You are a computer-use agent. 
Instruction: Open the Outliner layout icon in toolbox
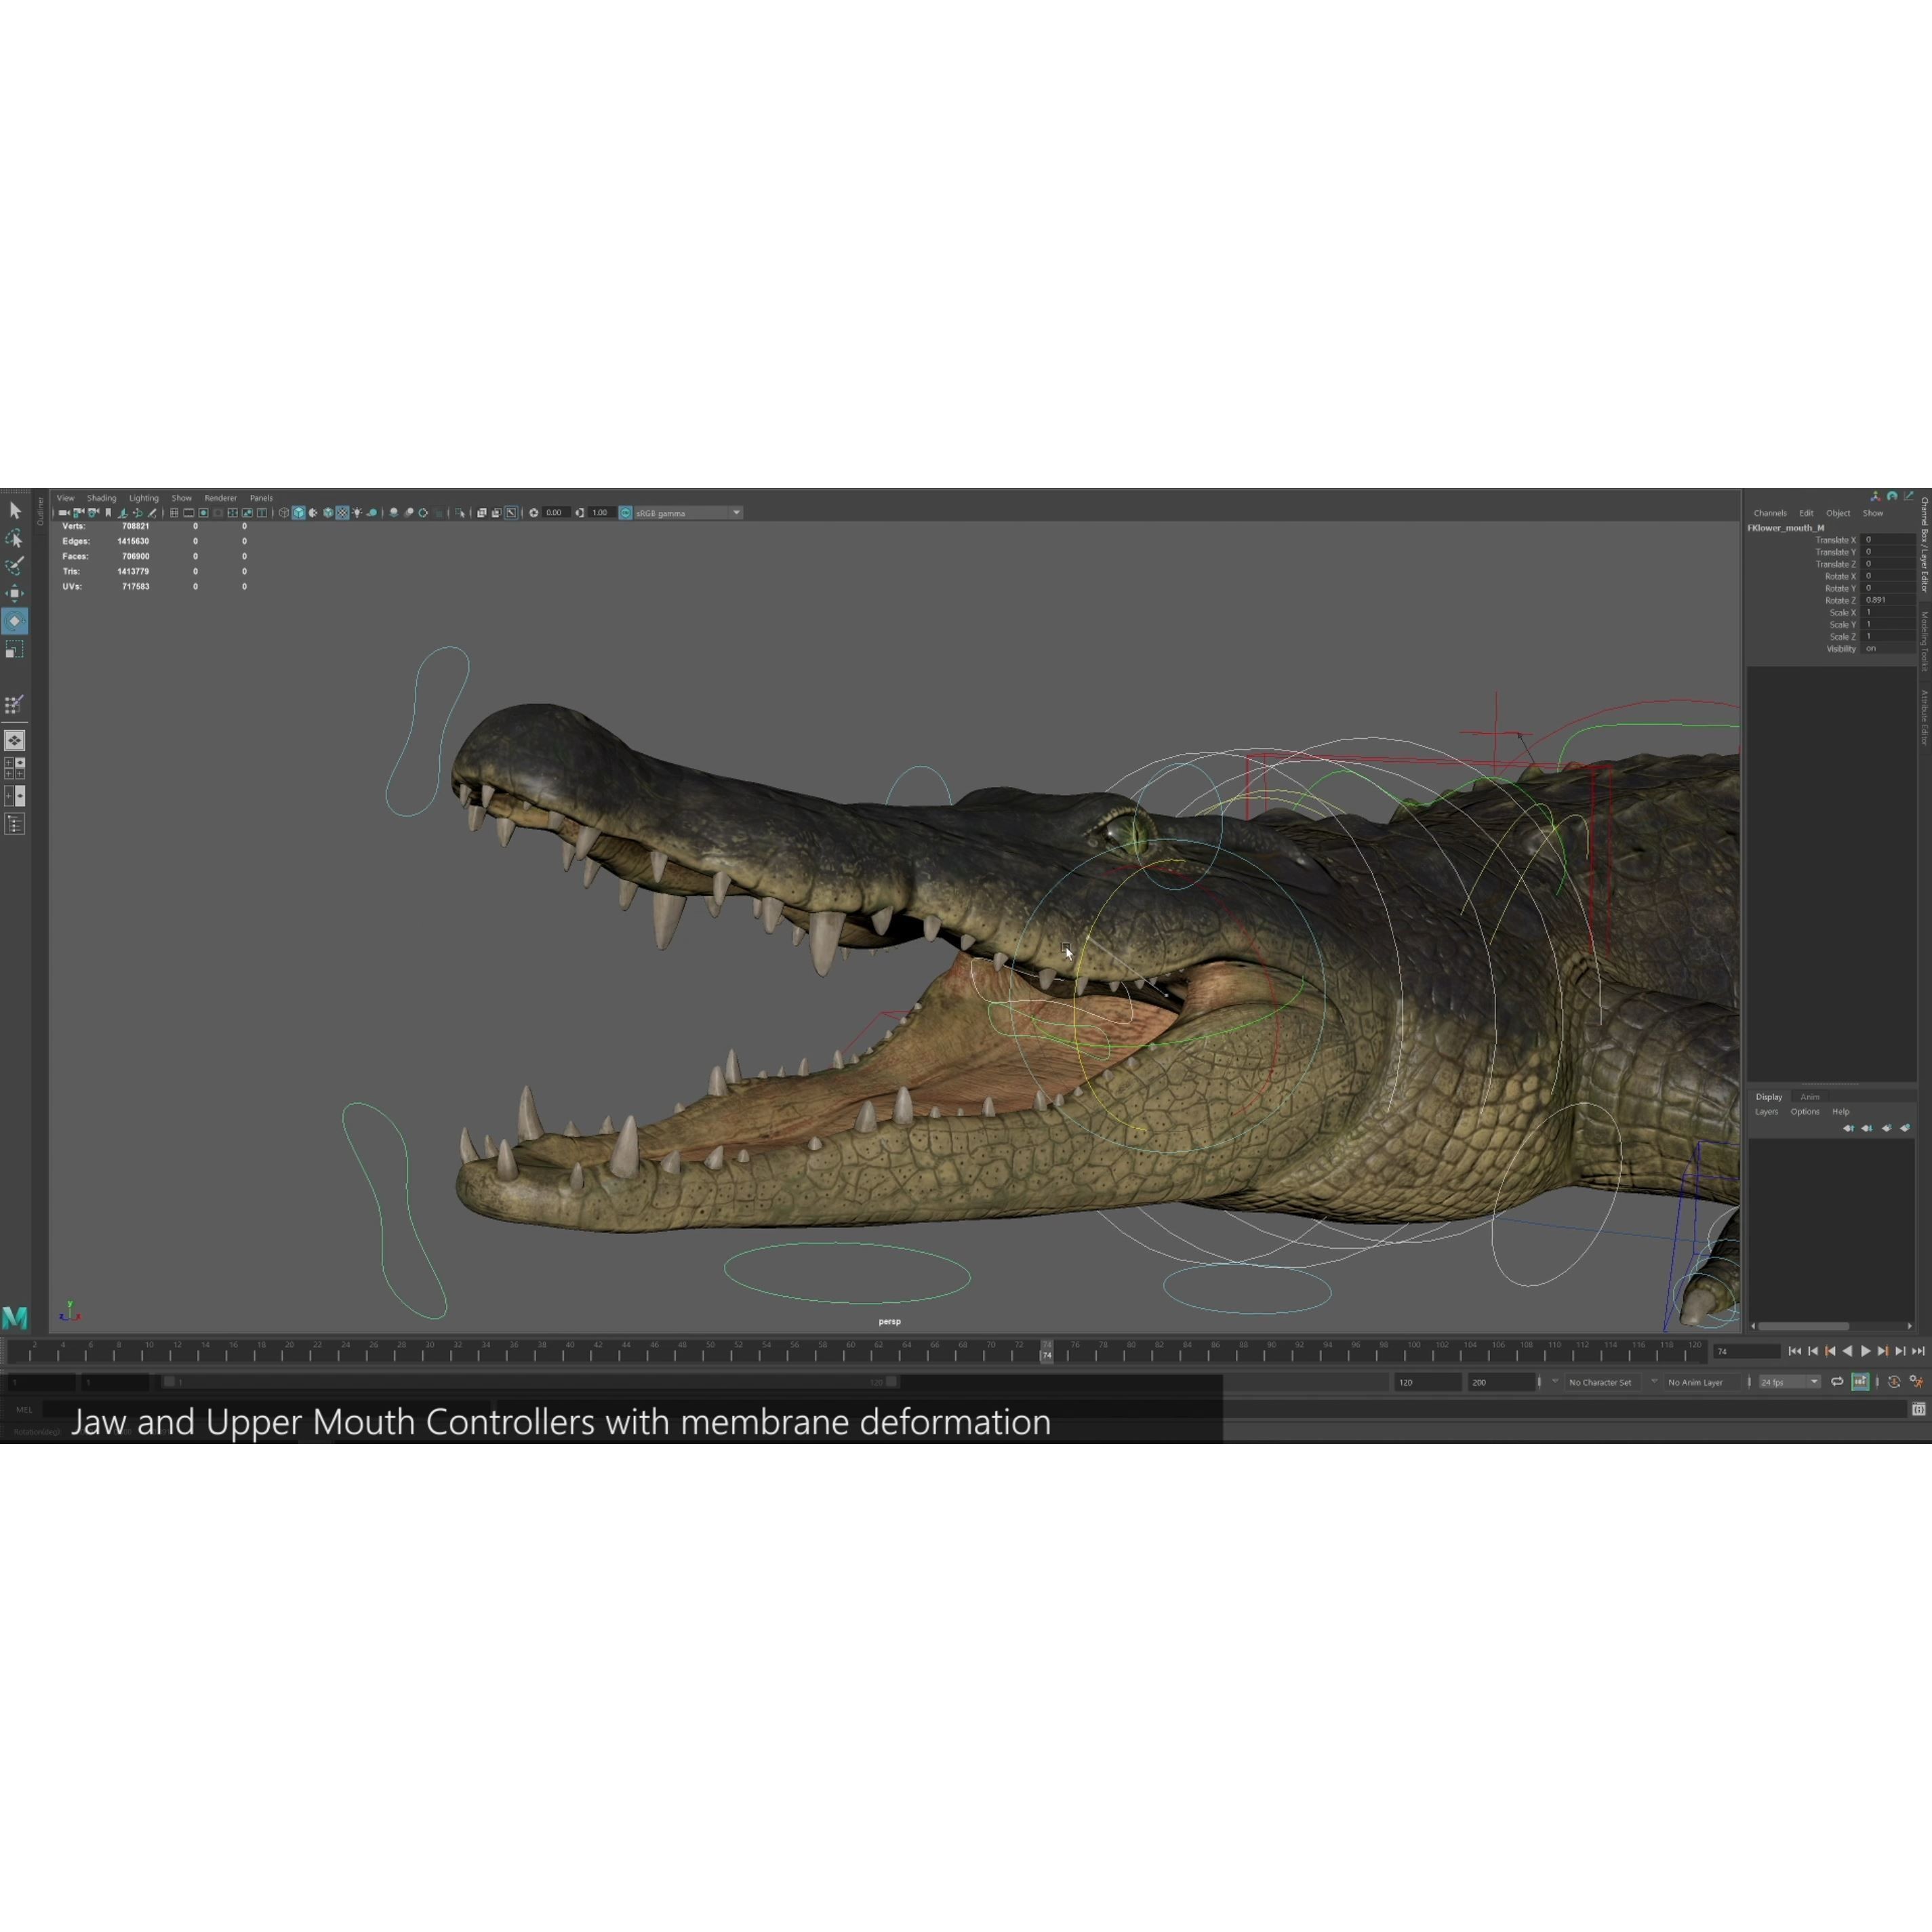pos(15,824)
